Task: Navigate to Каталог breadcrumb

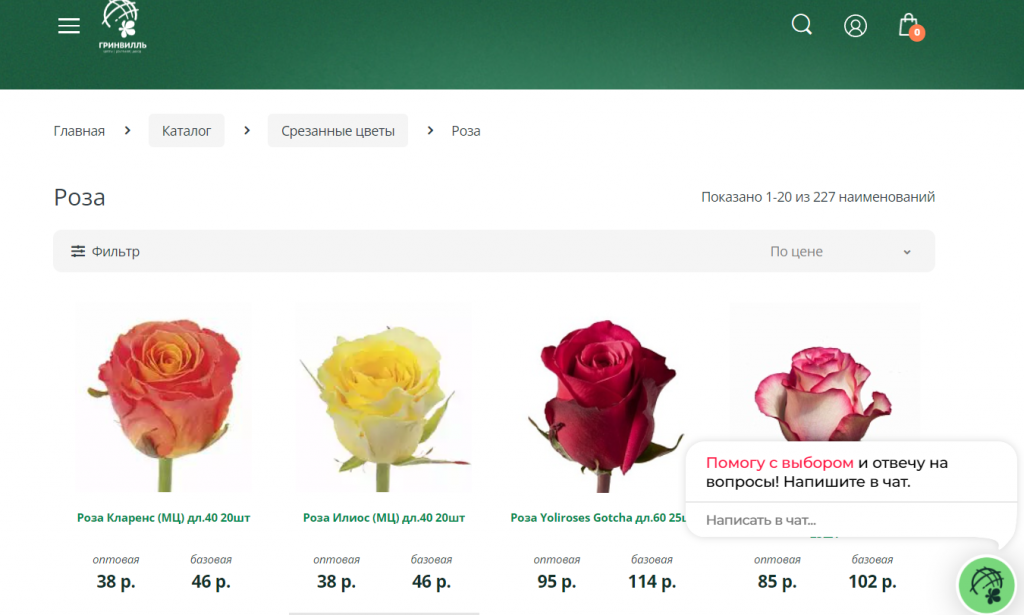Action: click(186, 131)
